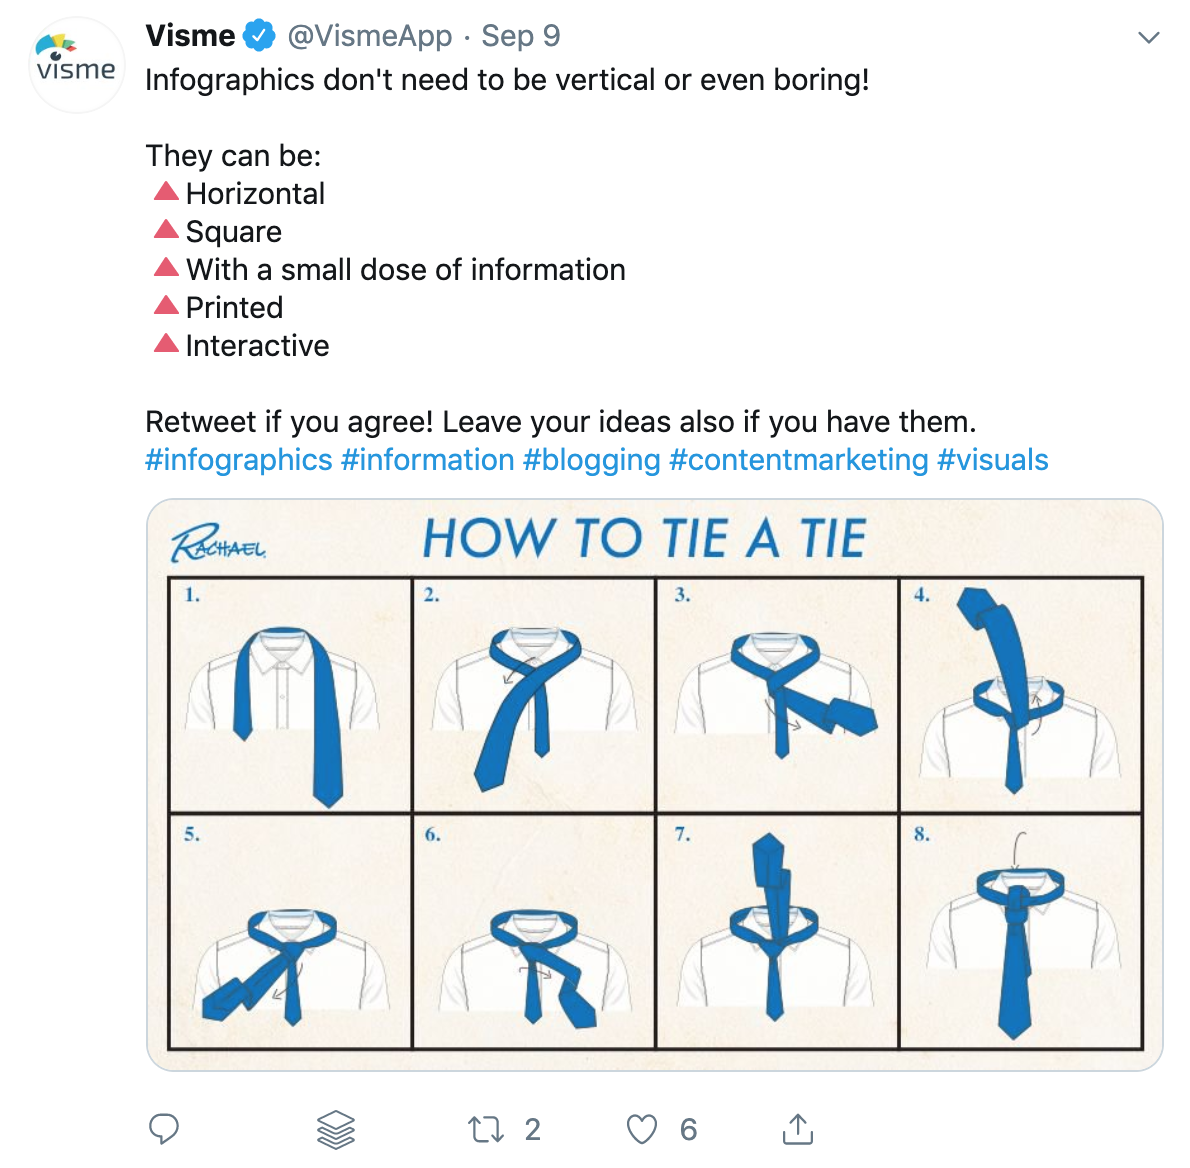Like the tweet with heart icon
This screenshot has width=1190, height=1168.
(642, 1129)
